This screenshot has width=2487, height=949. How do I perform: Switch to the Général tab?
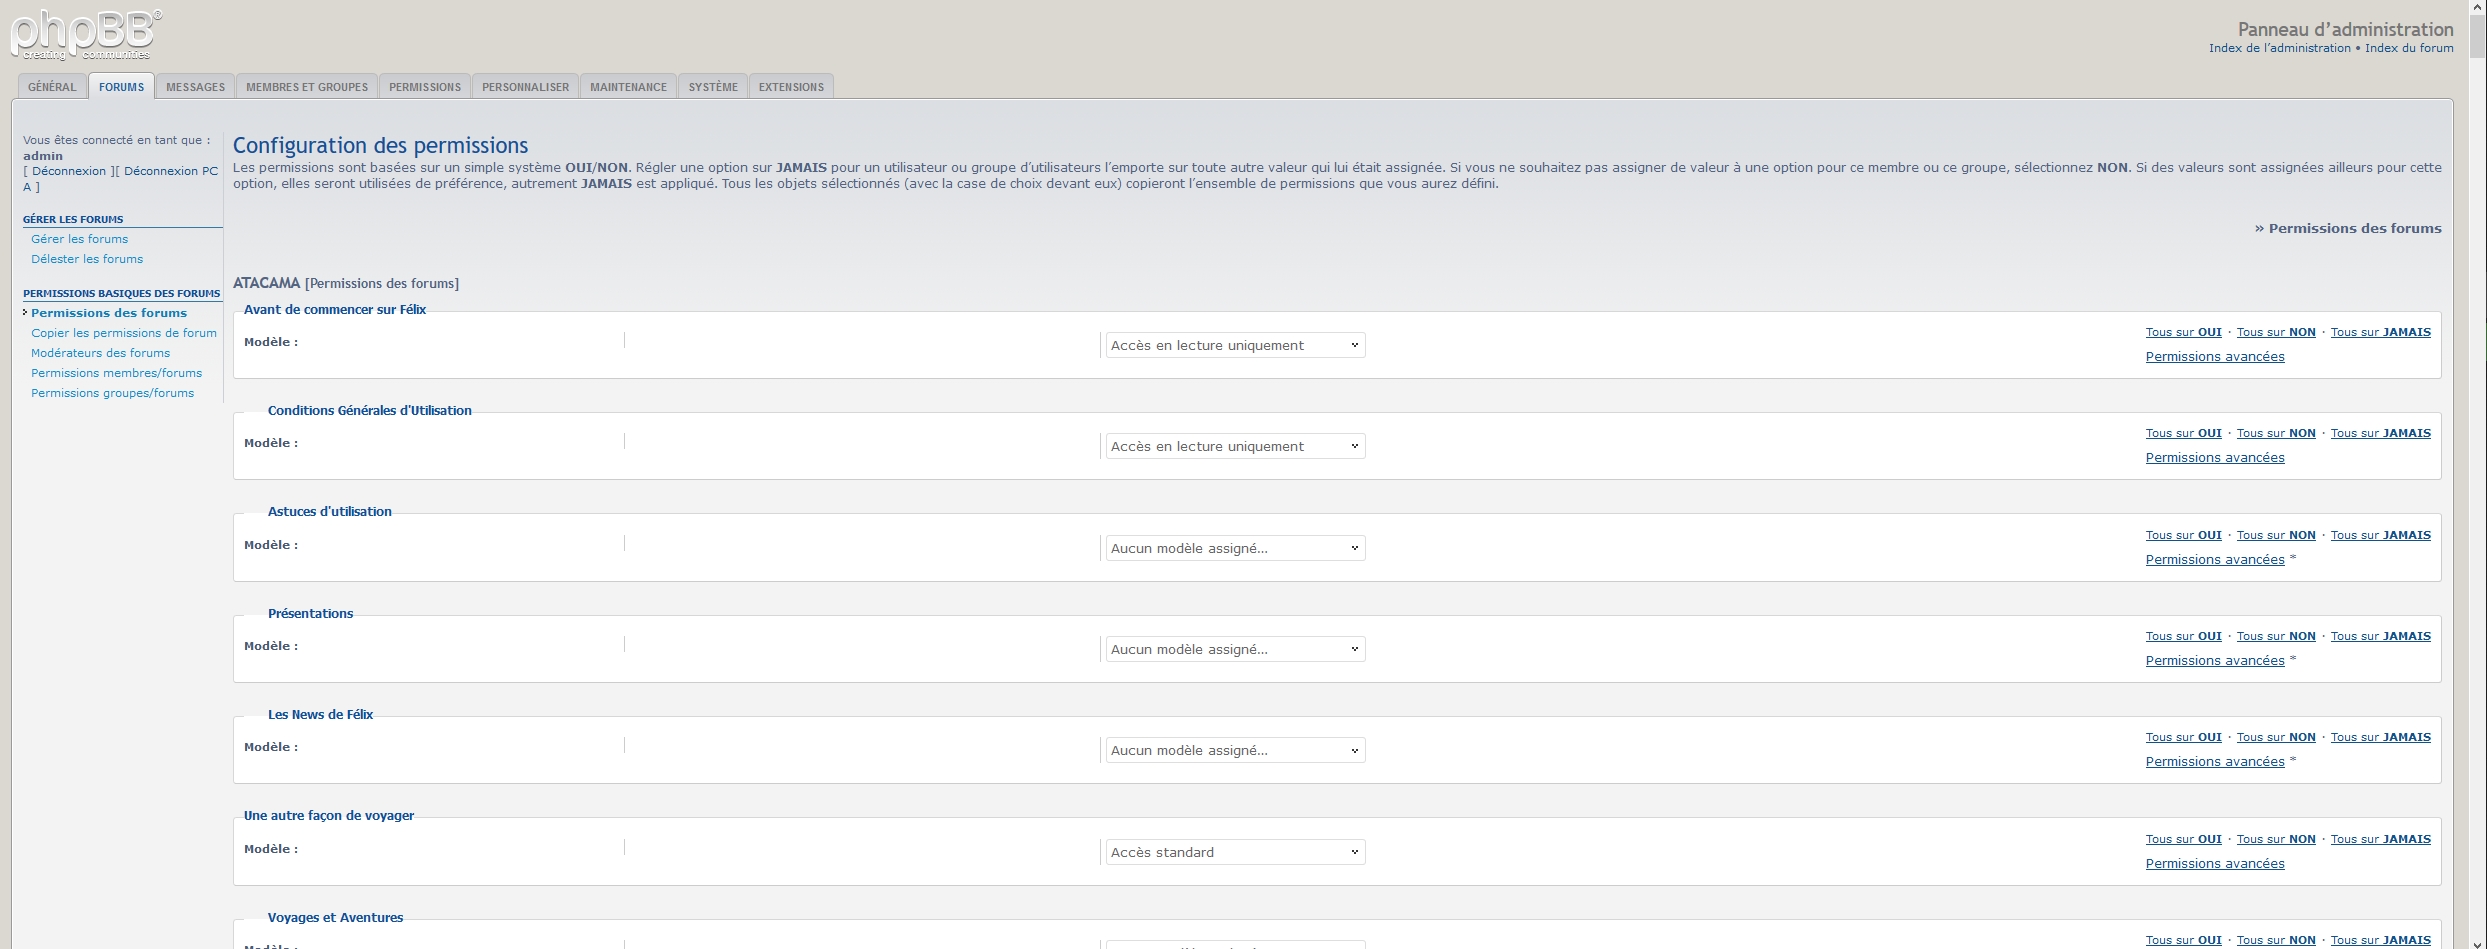pos(52,87)
